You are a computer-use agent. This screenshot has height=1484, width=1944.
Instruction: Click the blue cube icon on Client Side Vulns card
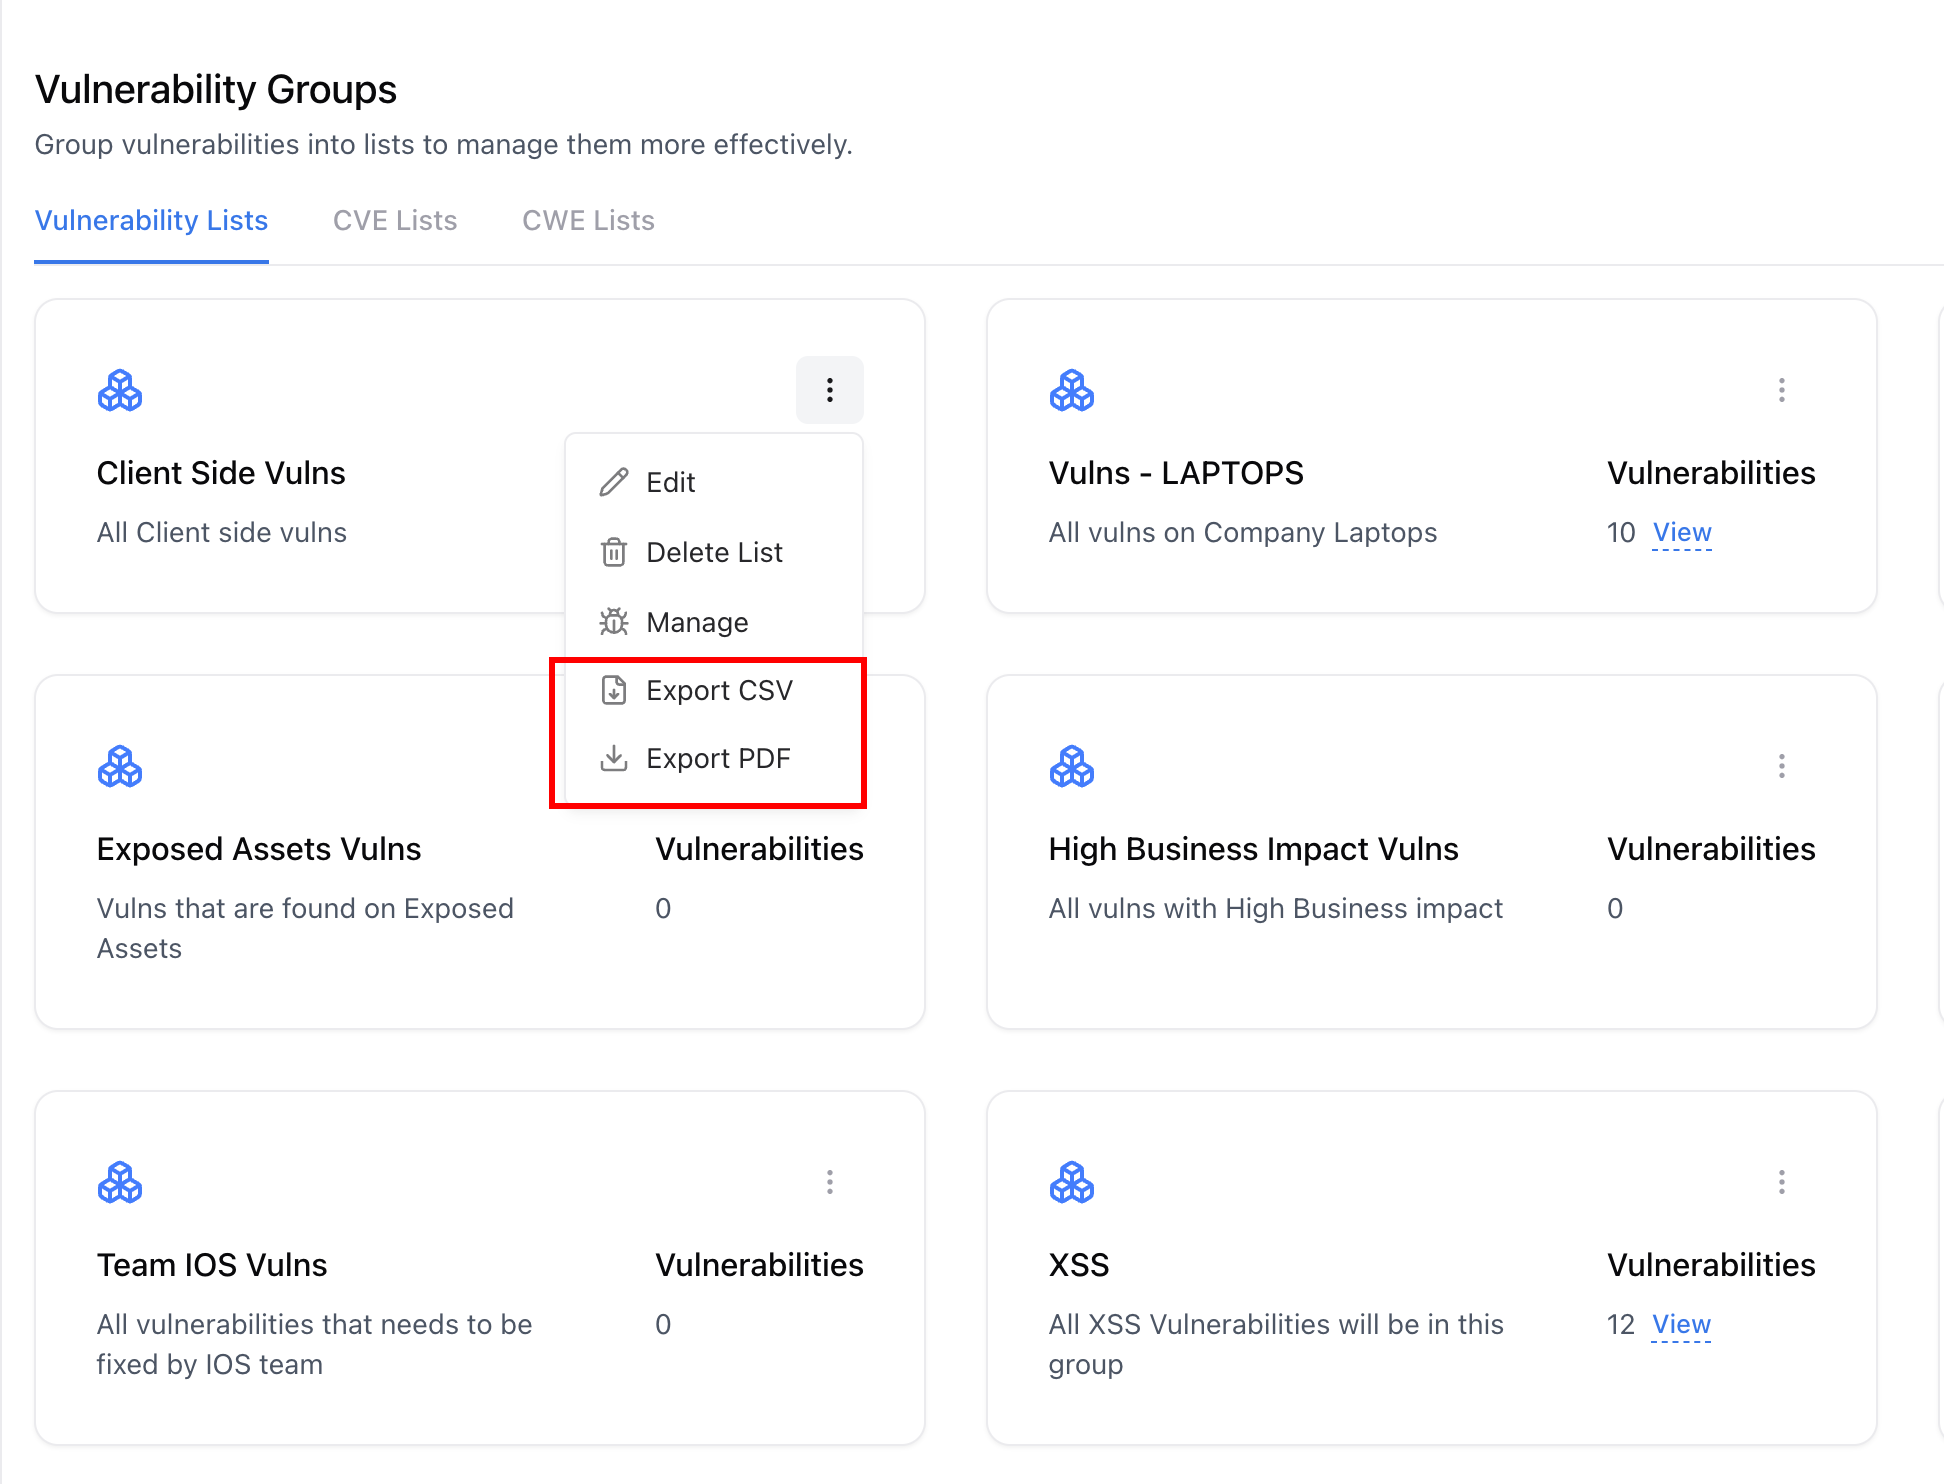[119, 390]
